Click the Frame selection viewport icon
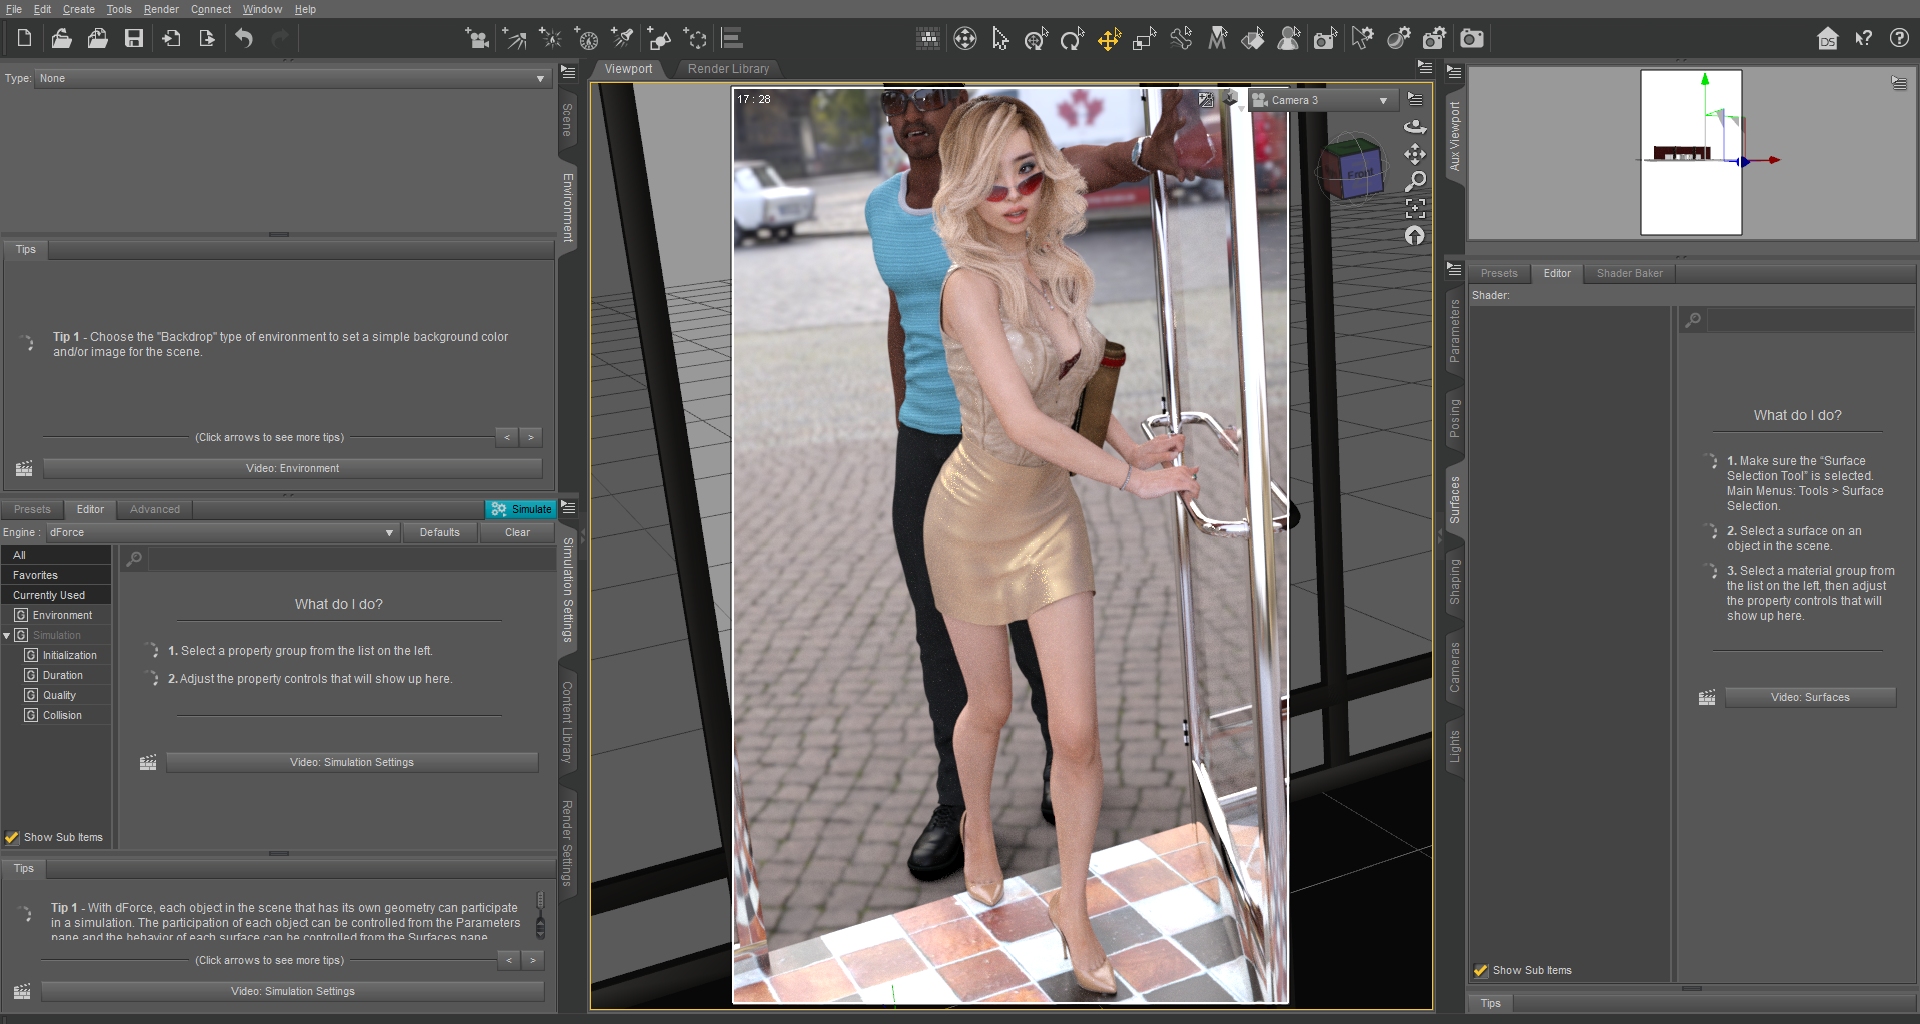This screenshot has height=1024, width=1920. pos(1415,208)
